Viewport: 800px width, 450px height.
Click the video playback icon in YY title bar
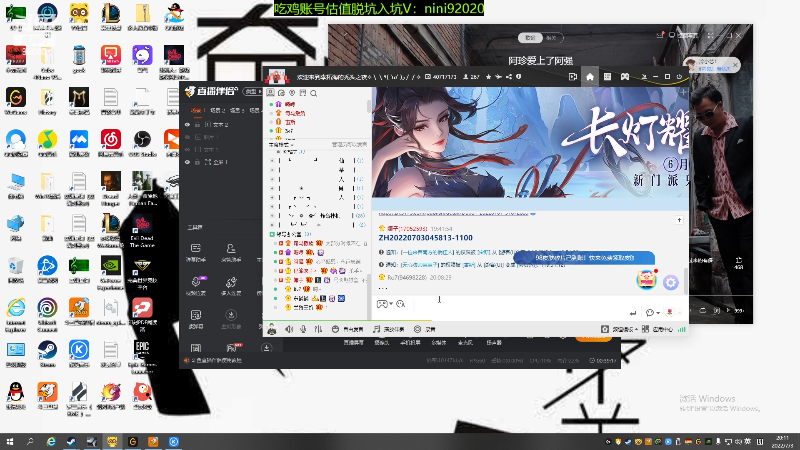click(573, 77)
